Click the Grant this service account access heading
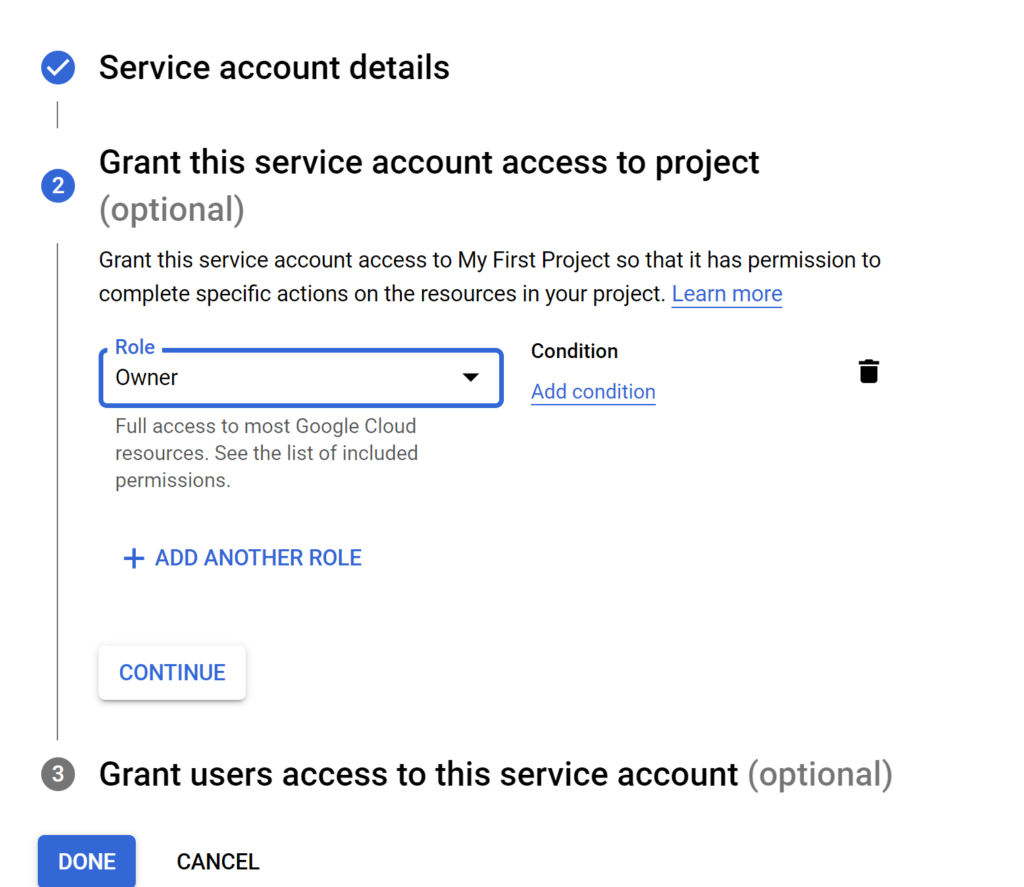 [x=429, y=185]
